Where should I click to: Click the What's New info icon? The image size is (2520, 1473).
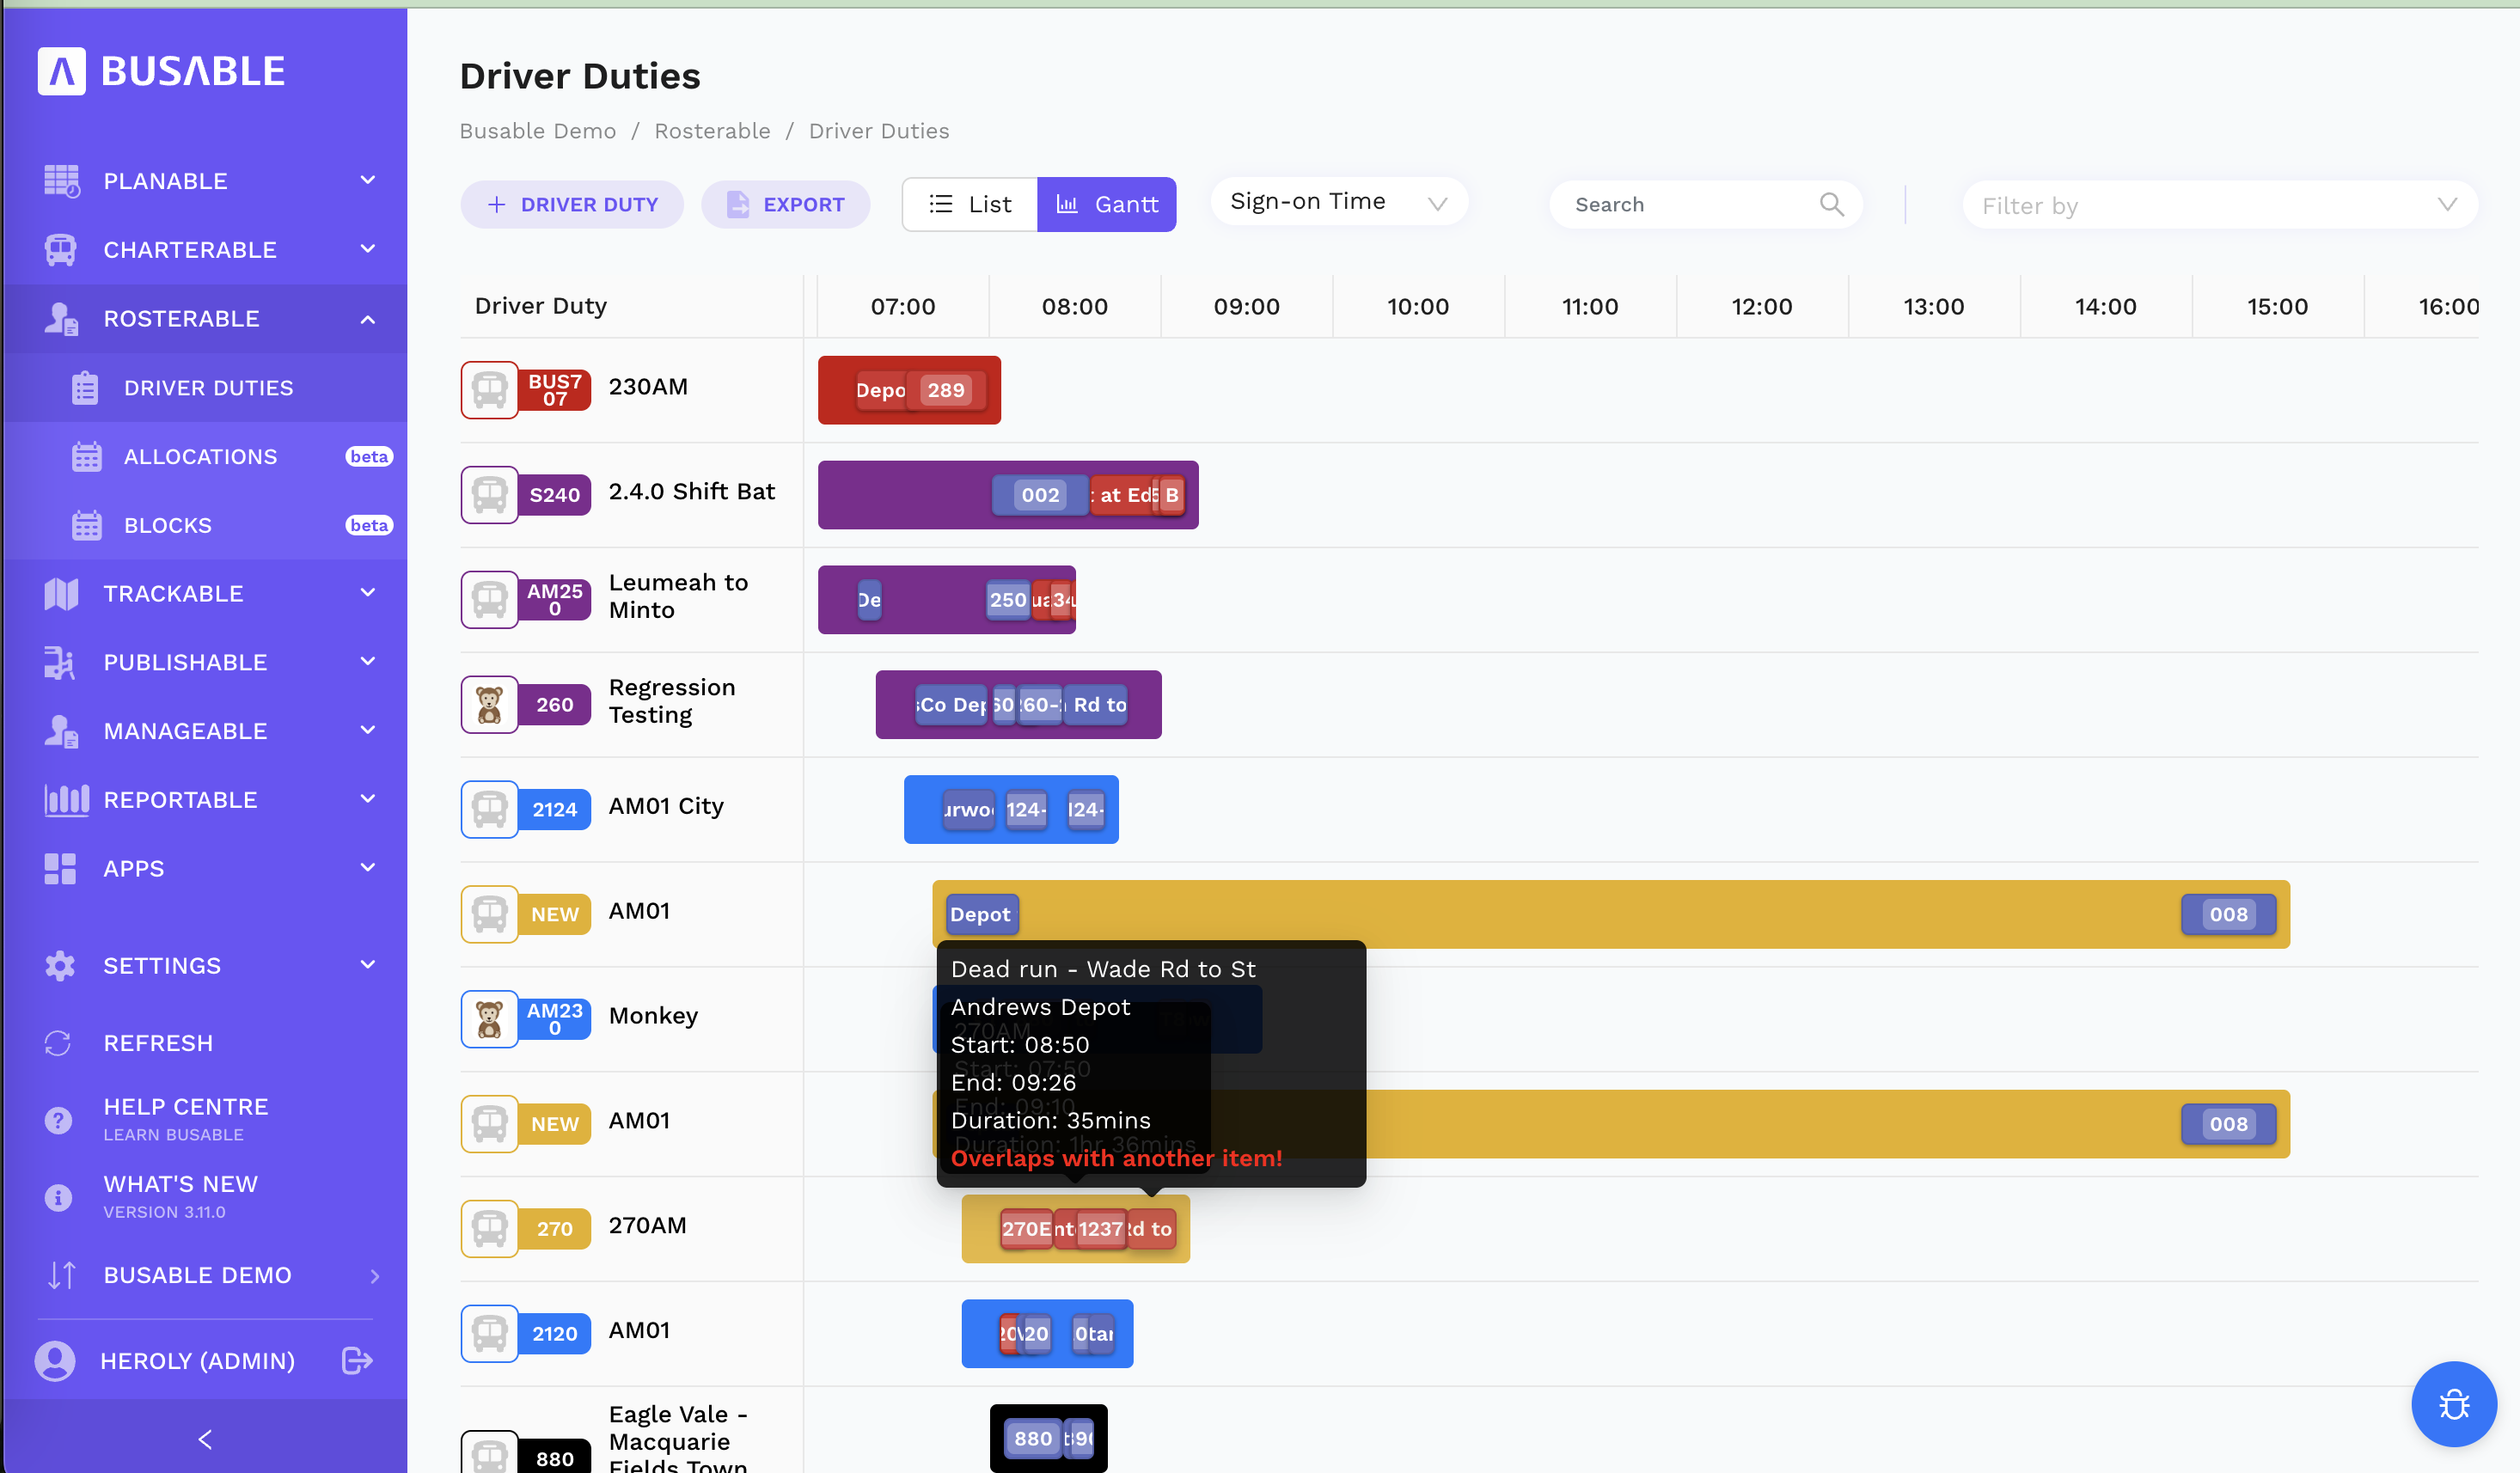pos(58,1197)
